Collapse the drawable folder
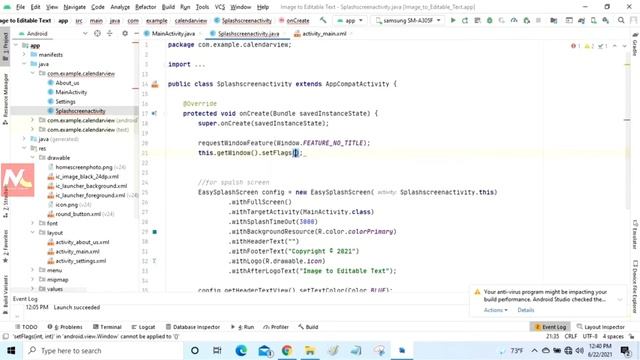The image size is (640, 360). pyautogui.click(x=33, y=158)
